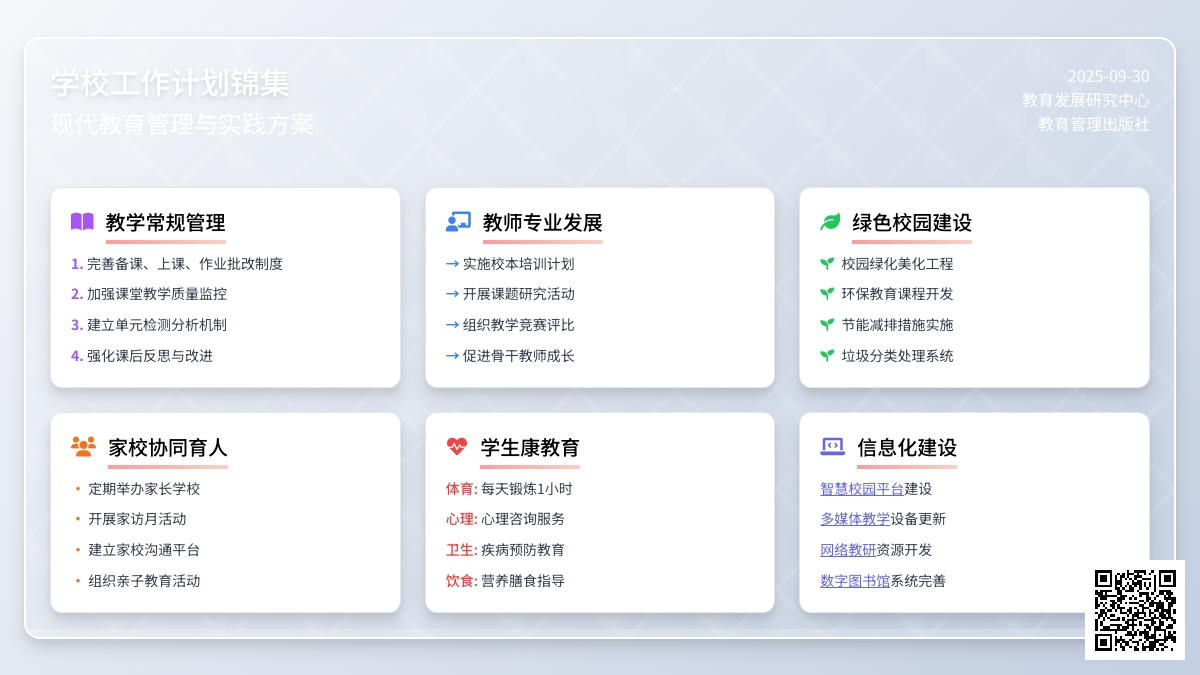Click the main title 学校工作计划锦集

click(x=170, y=83)
